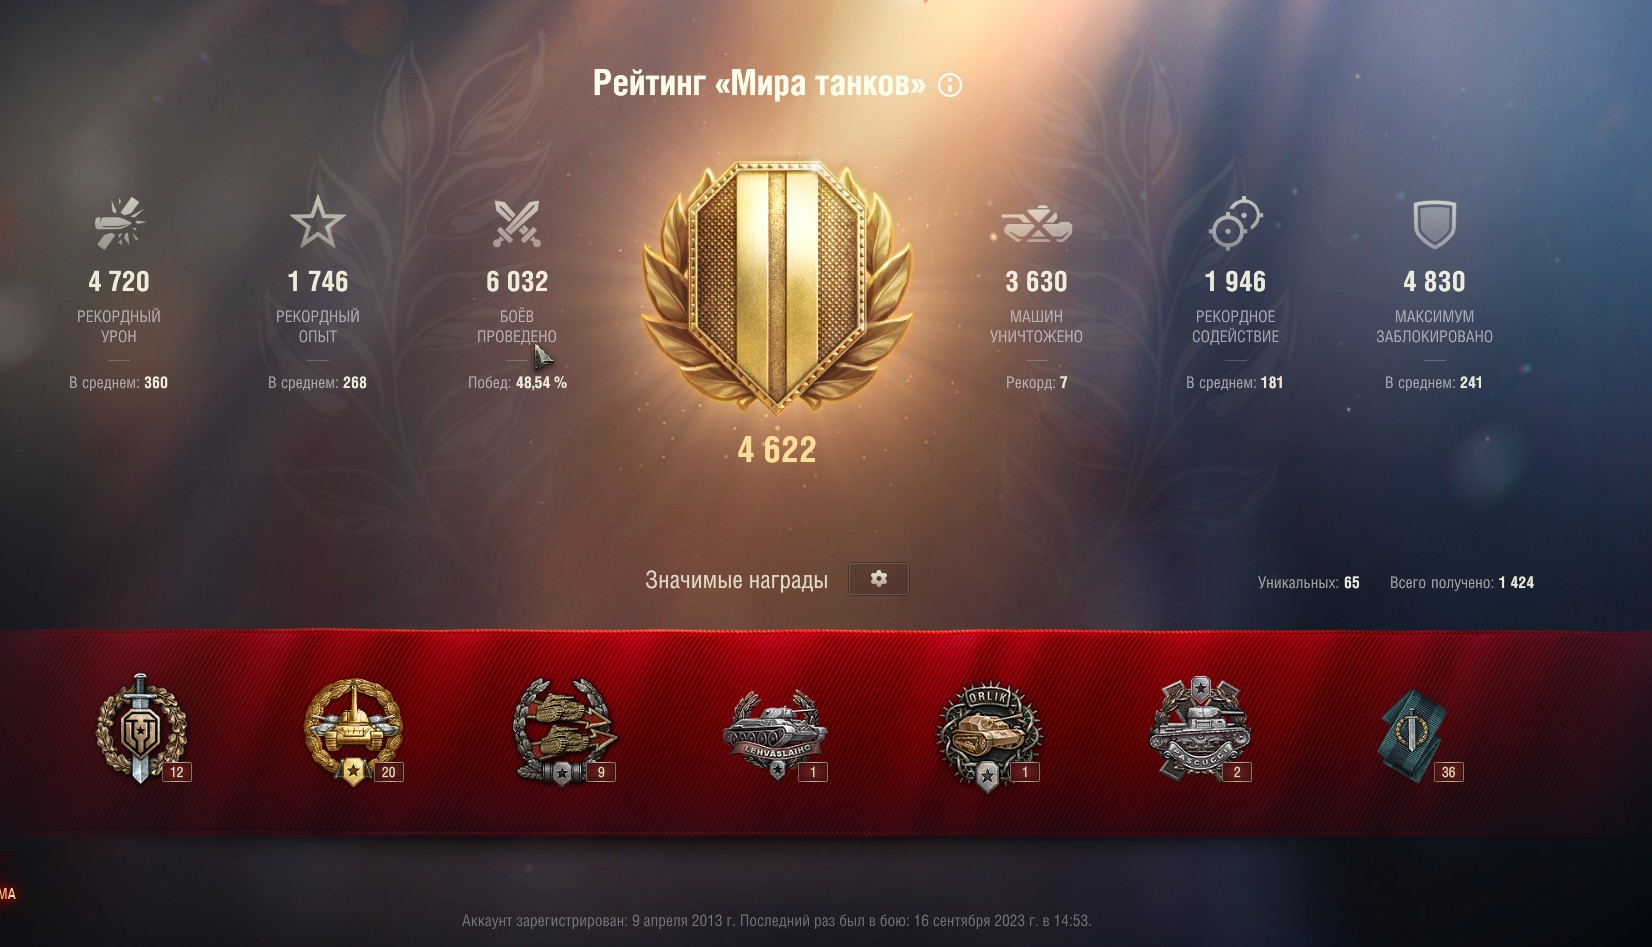Image resolution: width=1652 pixels, height=947 pixels.
Task: Click the Рекордный урон explosion icon
Action: 119,222
